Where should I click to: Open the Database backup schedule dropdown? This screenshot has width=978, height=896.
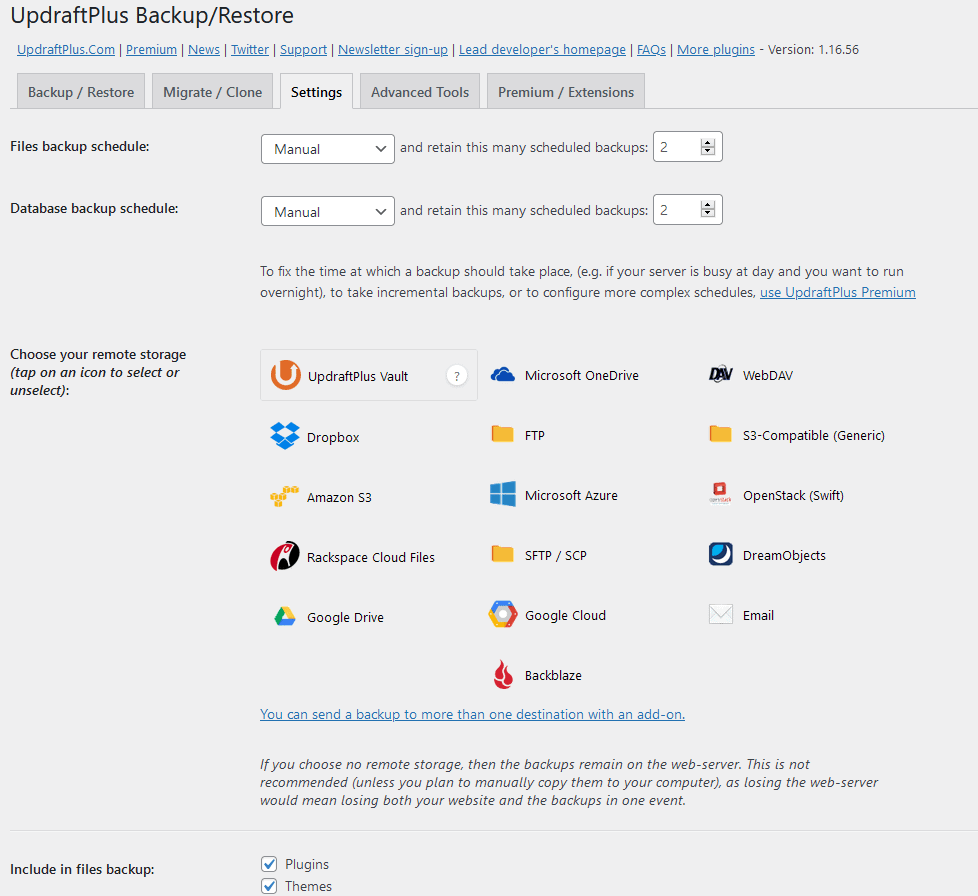pos(327,211)
